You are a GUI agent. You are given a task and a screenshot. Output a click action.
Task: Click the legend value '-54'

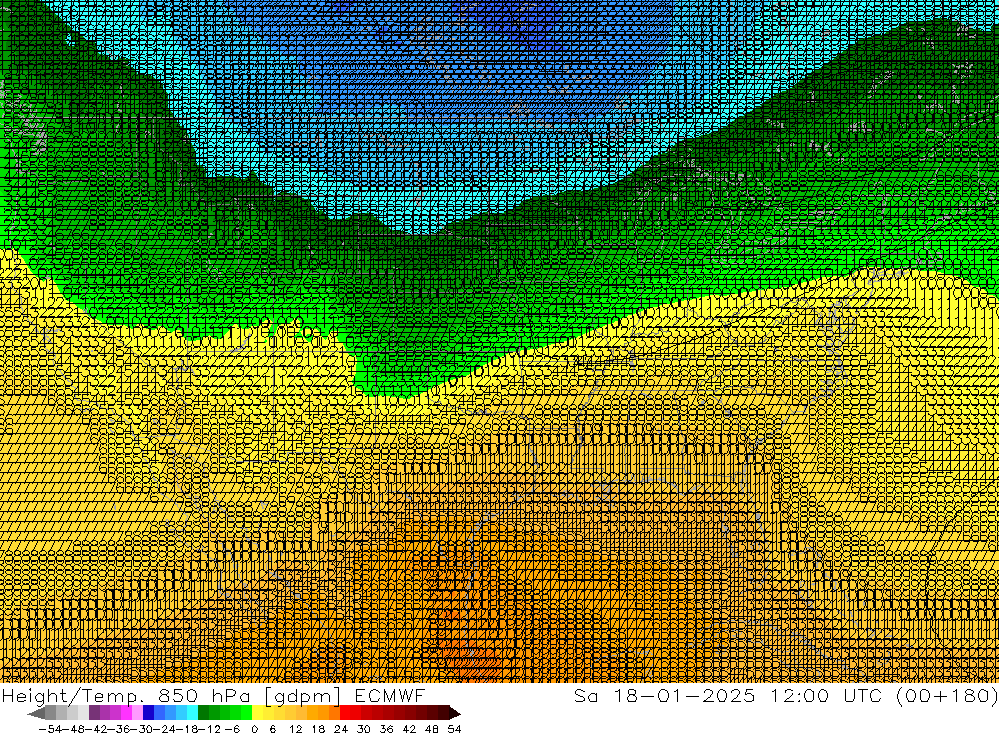click(x=50, y=729)
